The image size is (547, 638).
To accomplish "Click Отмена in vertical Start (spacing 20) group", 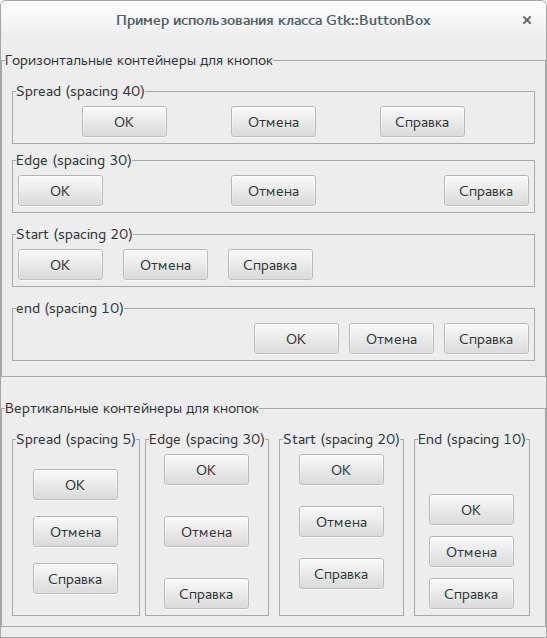I will (341, 522).
